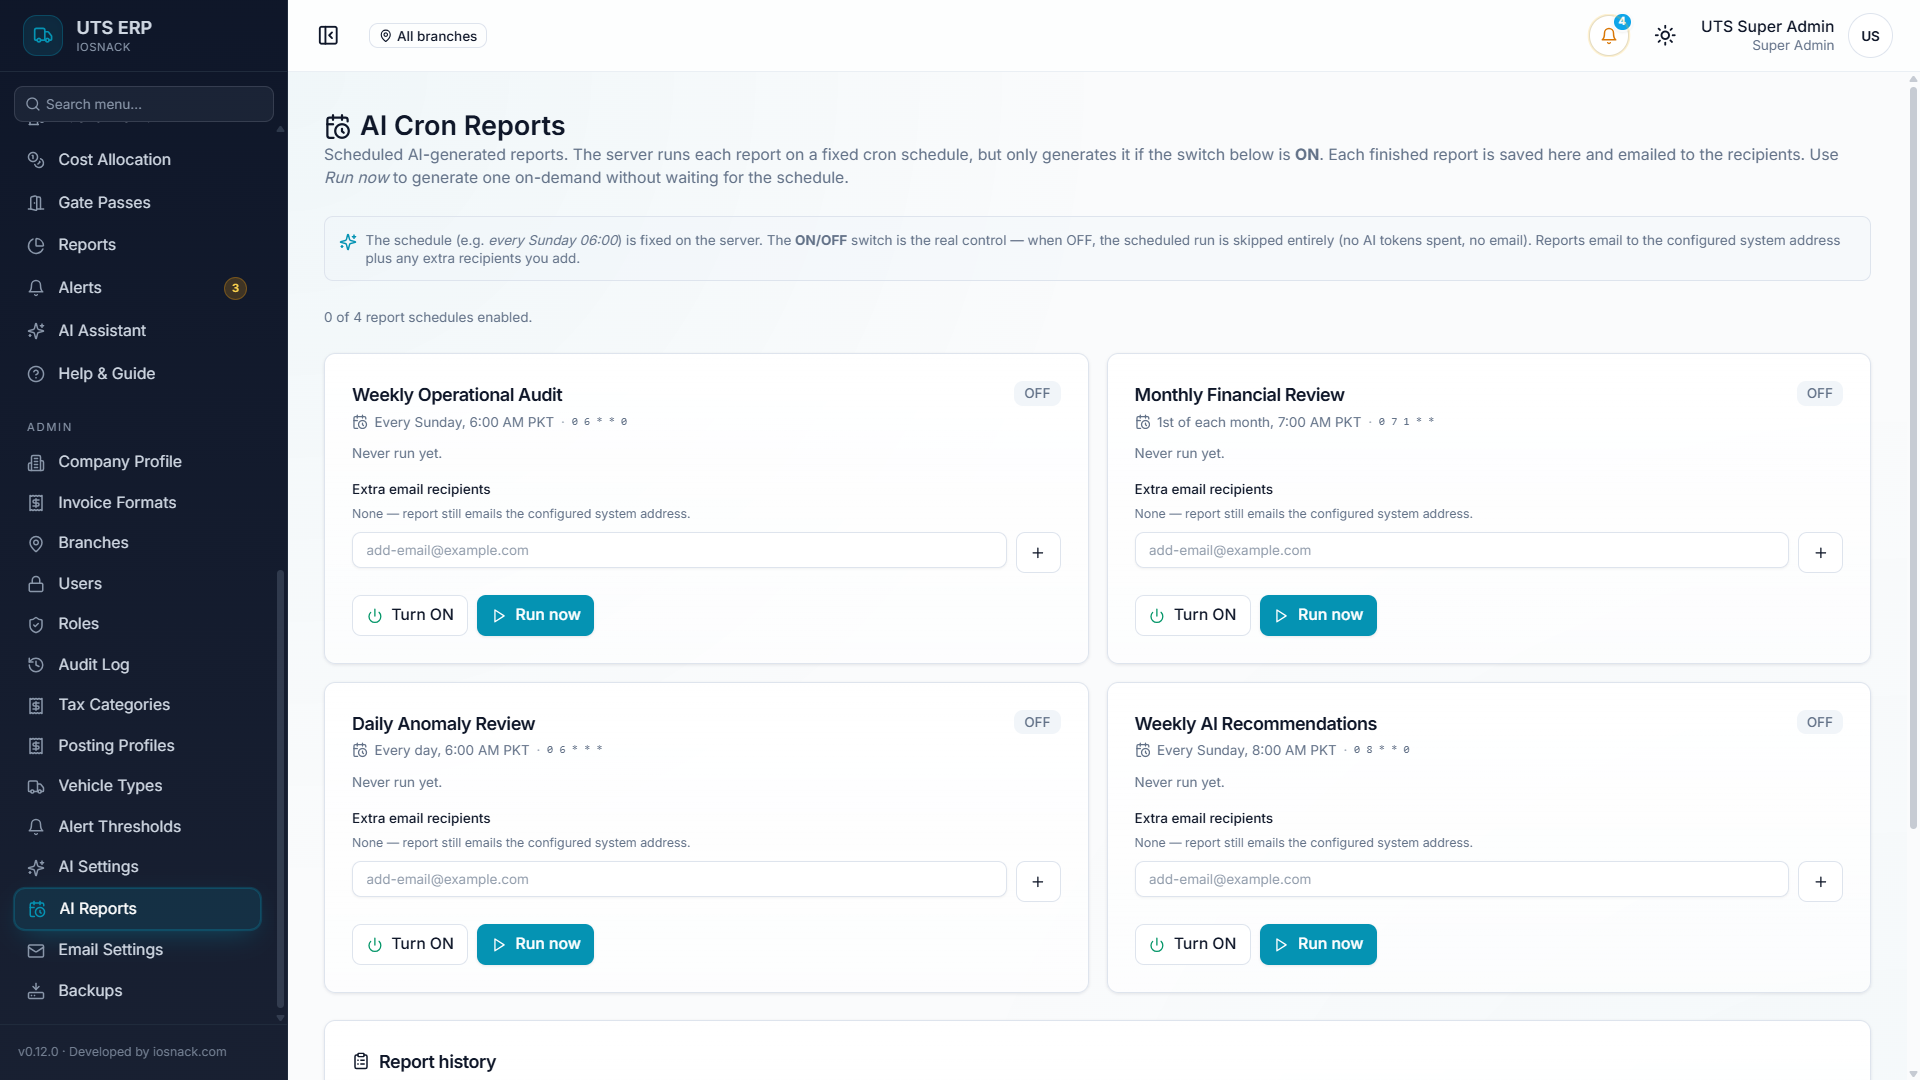The height and width of the screenshot is (1080, 1920).
Task: Turn ON the Daily Anomaly Review schedule
Action: [410, 944]
